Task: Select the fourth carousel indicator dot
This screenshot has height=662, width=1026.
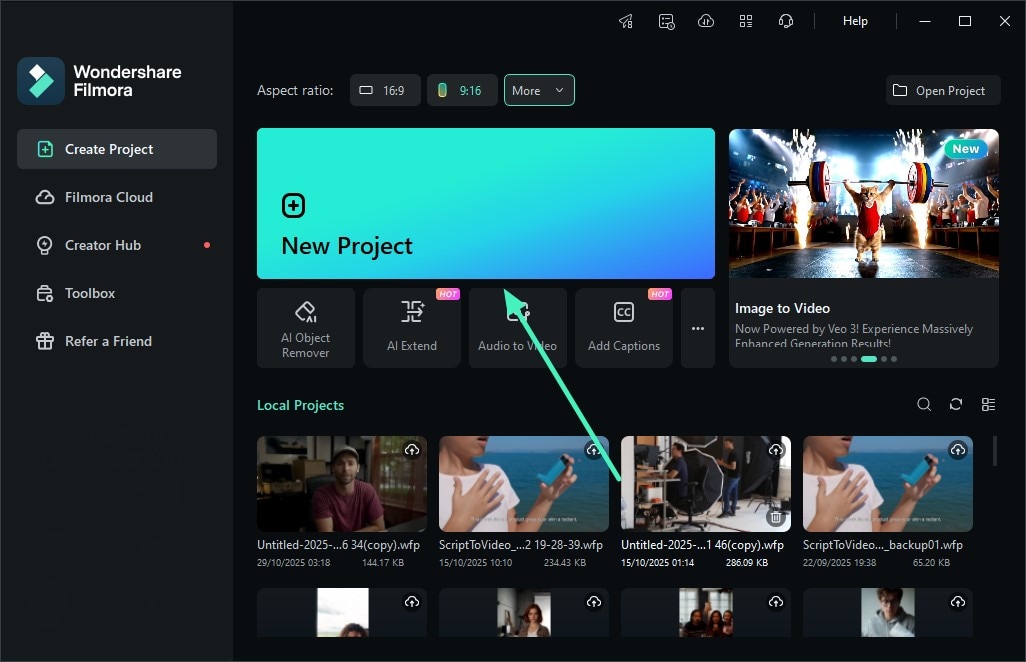Action: (x=868, y=358)
